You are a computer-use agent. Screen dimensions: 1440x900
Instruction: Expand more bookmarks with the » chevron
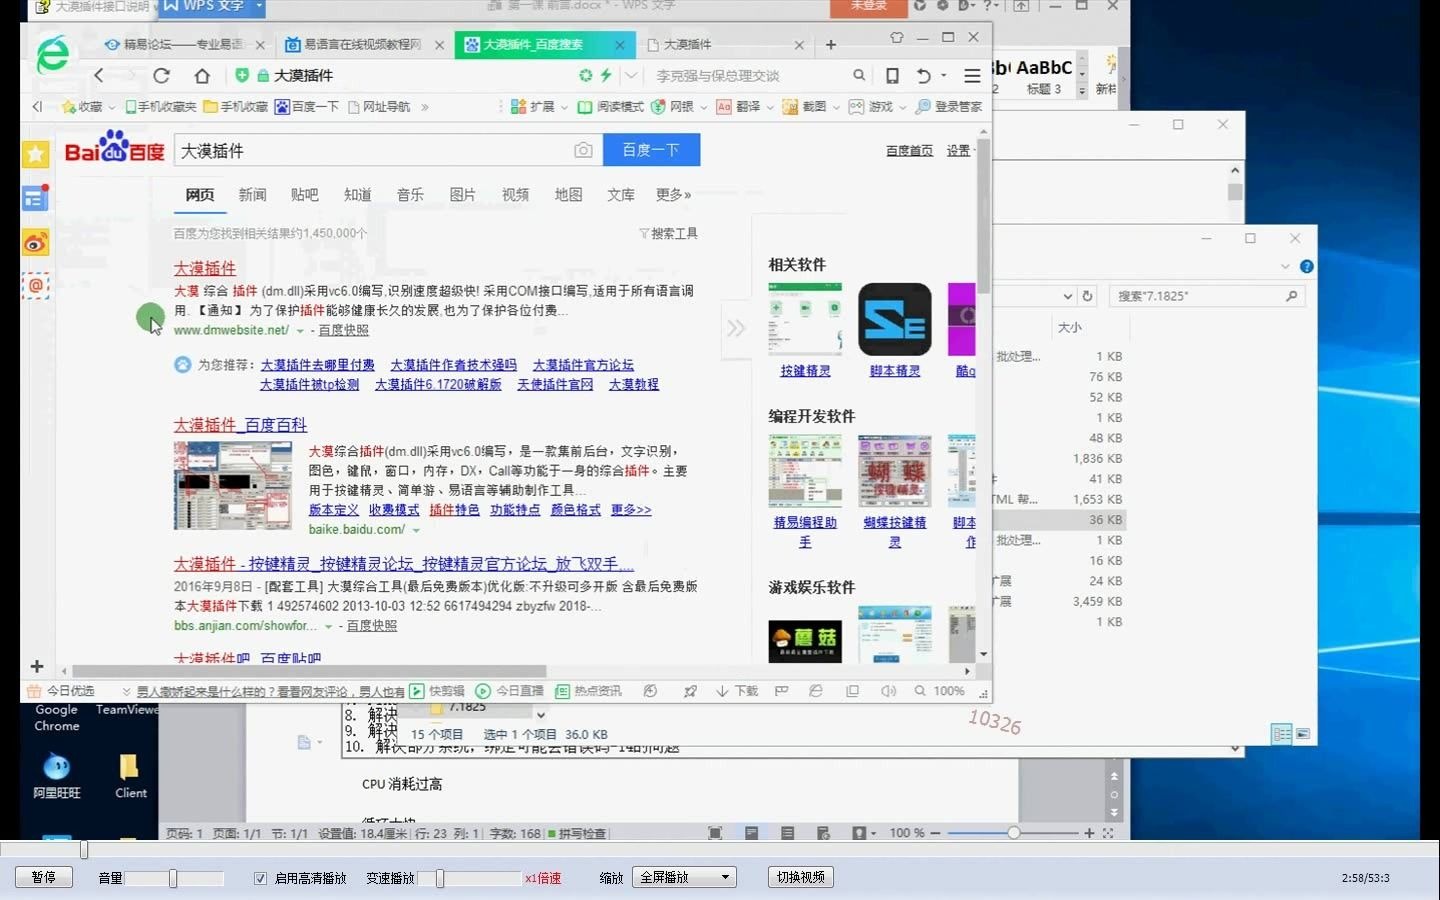pyautogui.click(x=425, y=107)
